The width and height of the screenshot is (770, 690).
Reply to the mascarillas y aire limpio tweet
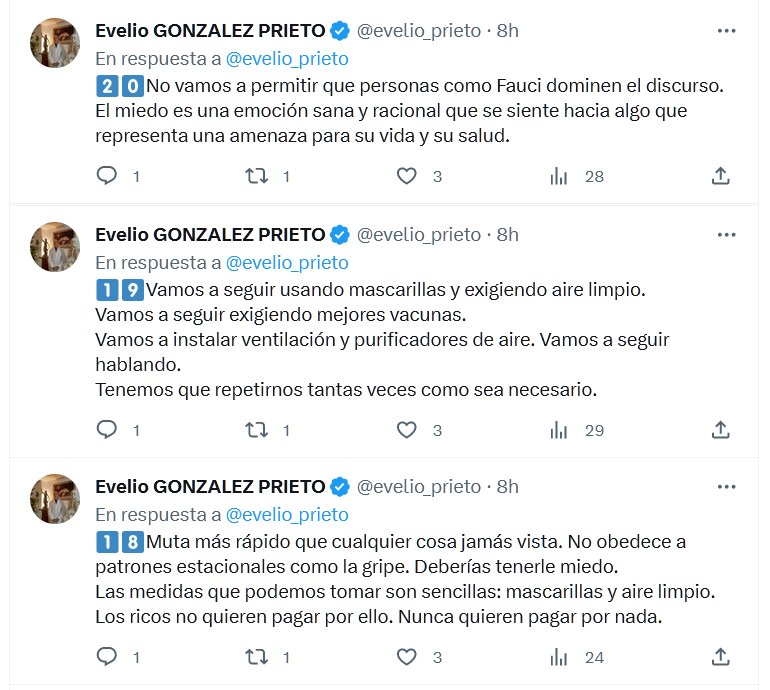tap(107, 430)
